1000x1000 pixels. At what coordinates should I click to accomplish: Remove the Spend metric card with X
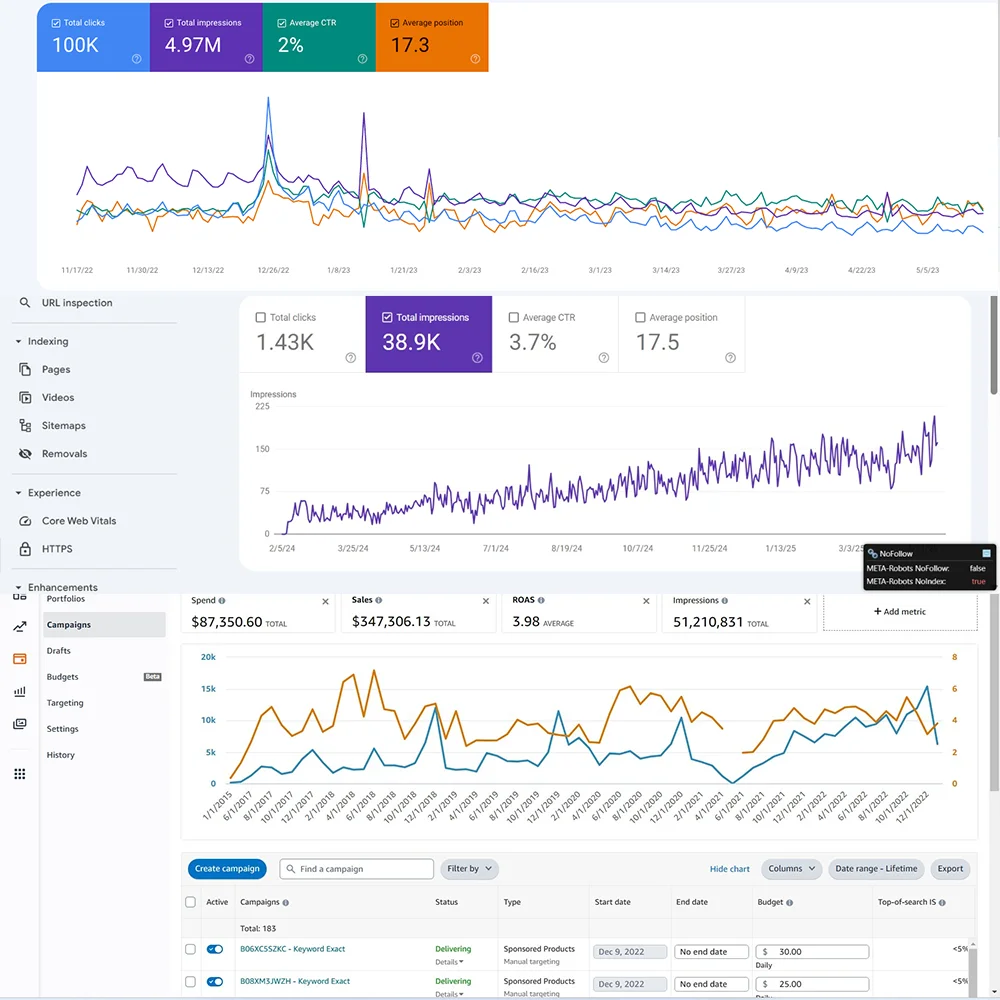click(x=325, y=602)
